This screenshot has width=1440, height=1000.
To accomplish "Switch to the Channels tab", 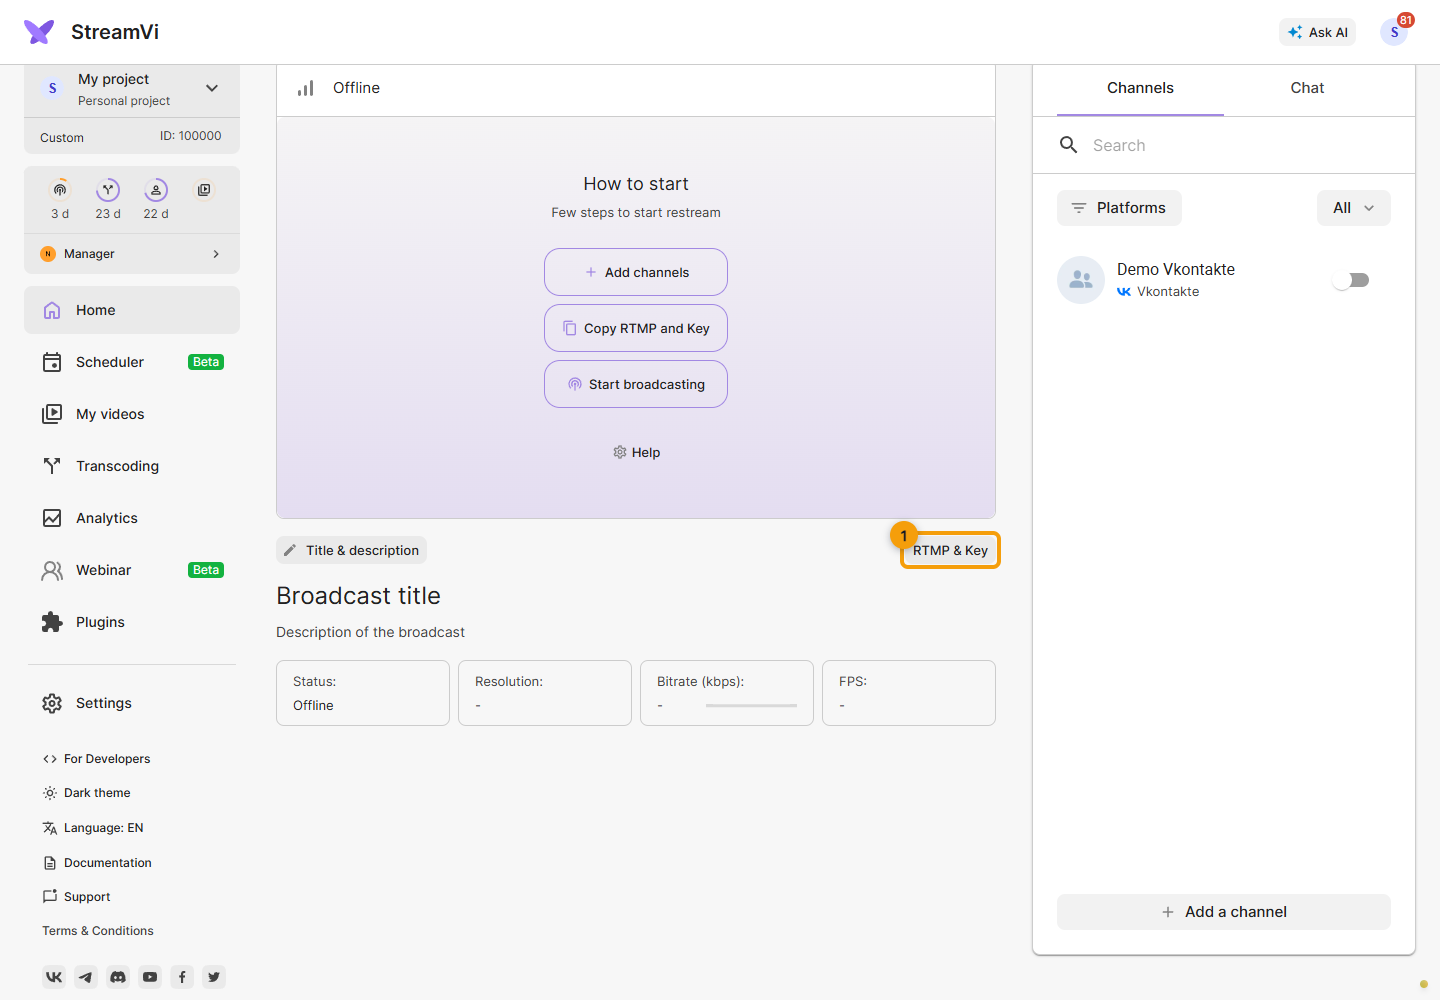I will coord(1140,88).
